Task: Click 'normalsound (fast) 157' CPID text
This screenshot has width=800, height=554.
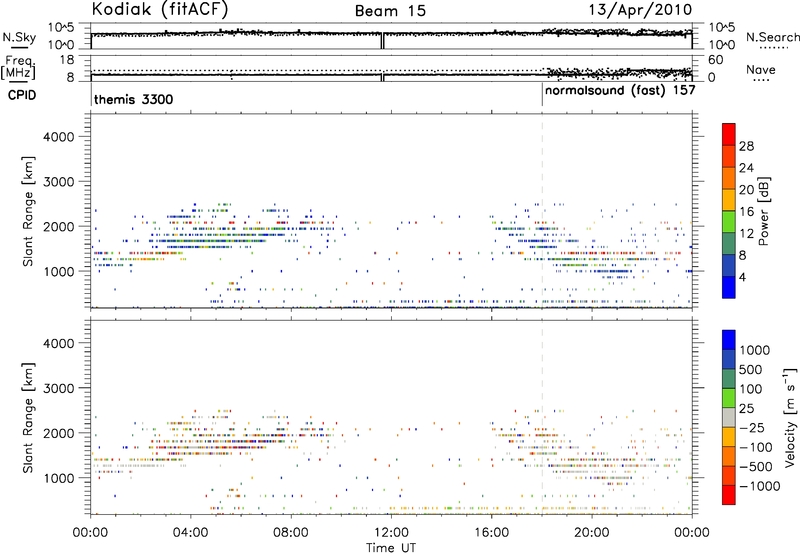Action: tap(620, 90)
